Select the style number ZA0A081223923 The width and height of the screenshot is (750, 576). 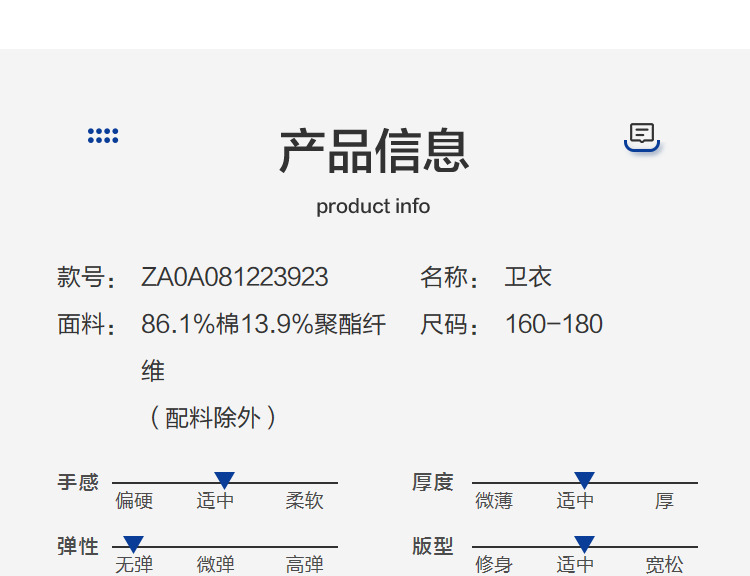pos(235,277)
